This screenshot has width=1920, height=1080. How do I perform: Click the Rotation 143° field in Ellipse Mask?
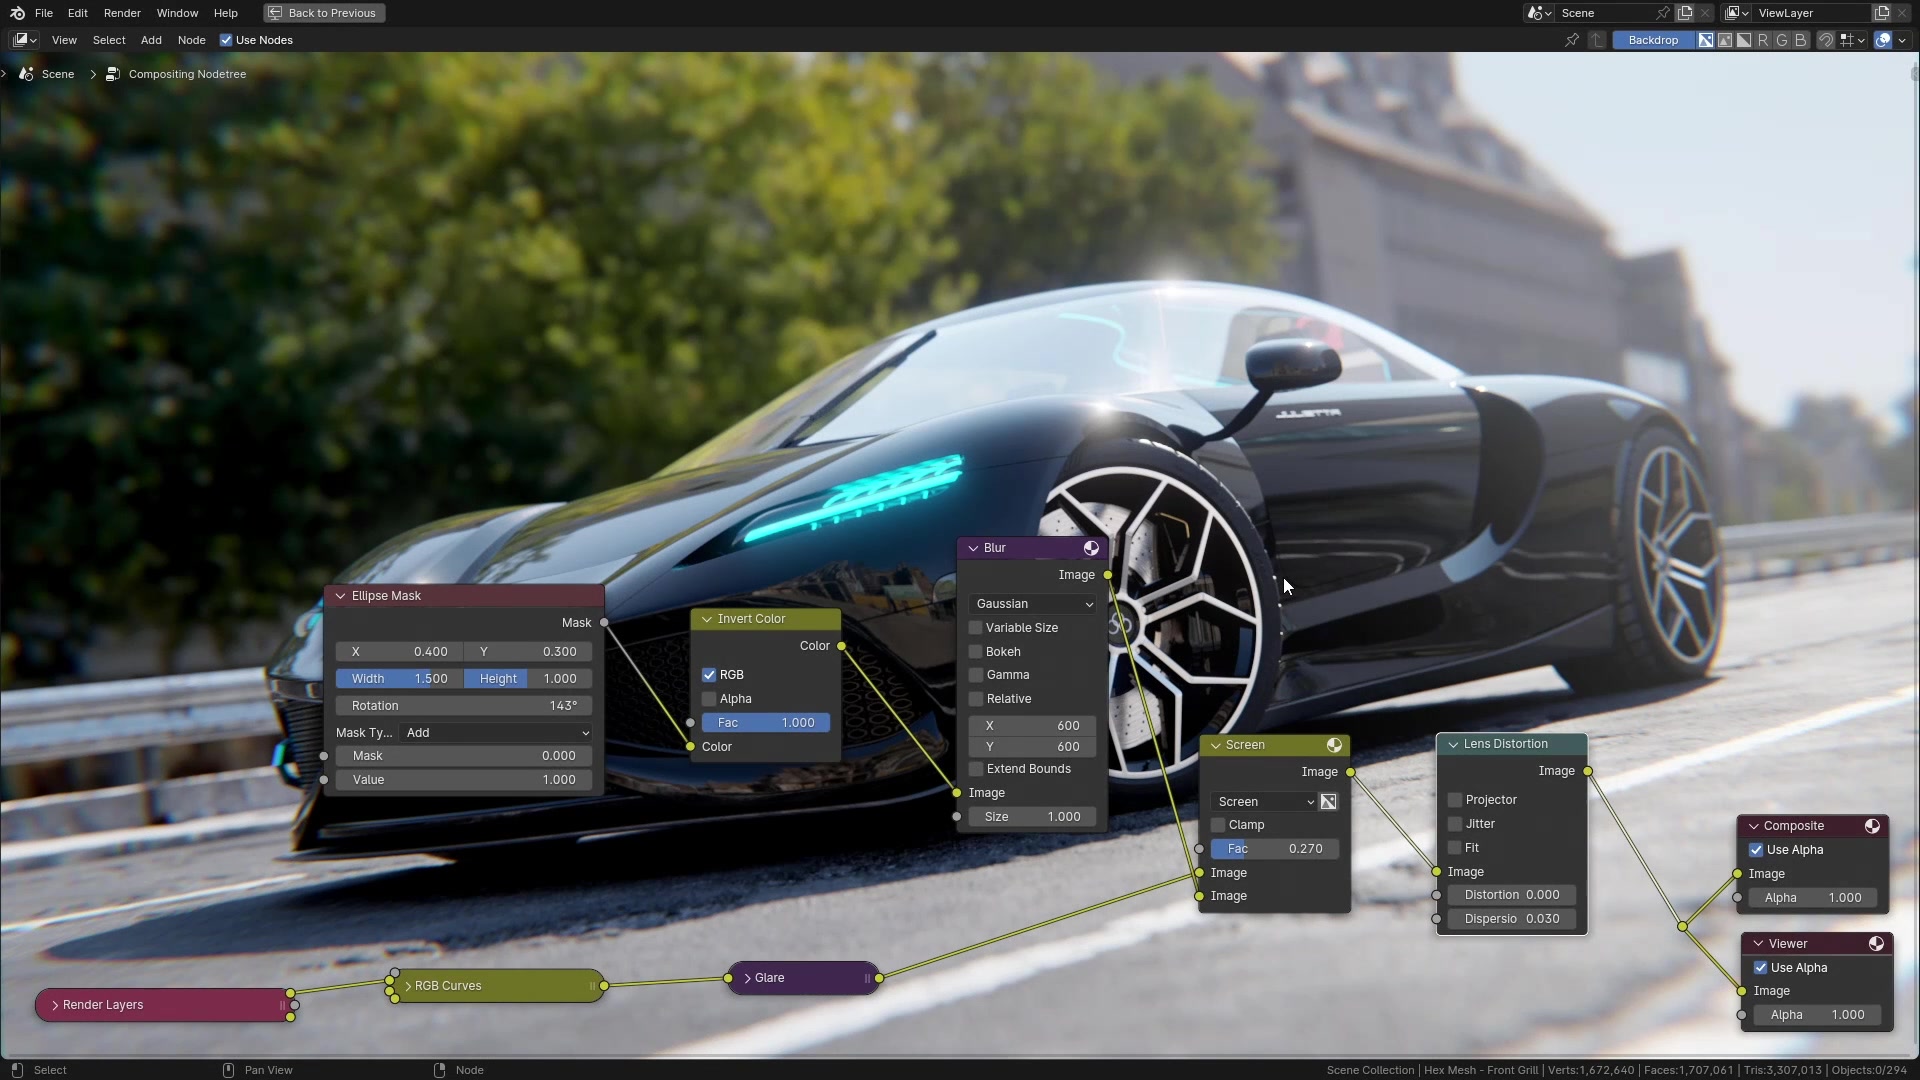tap(463, 706)
